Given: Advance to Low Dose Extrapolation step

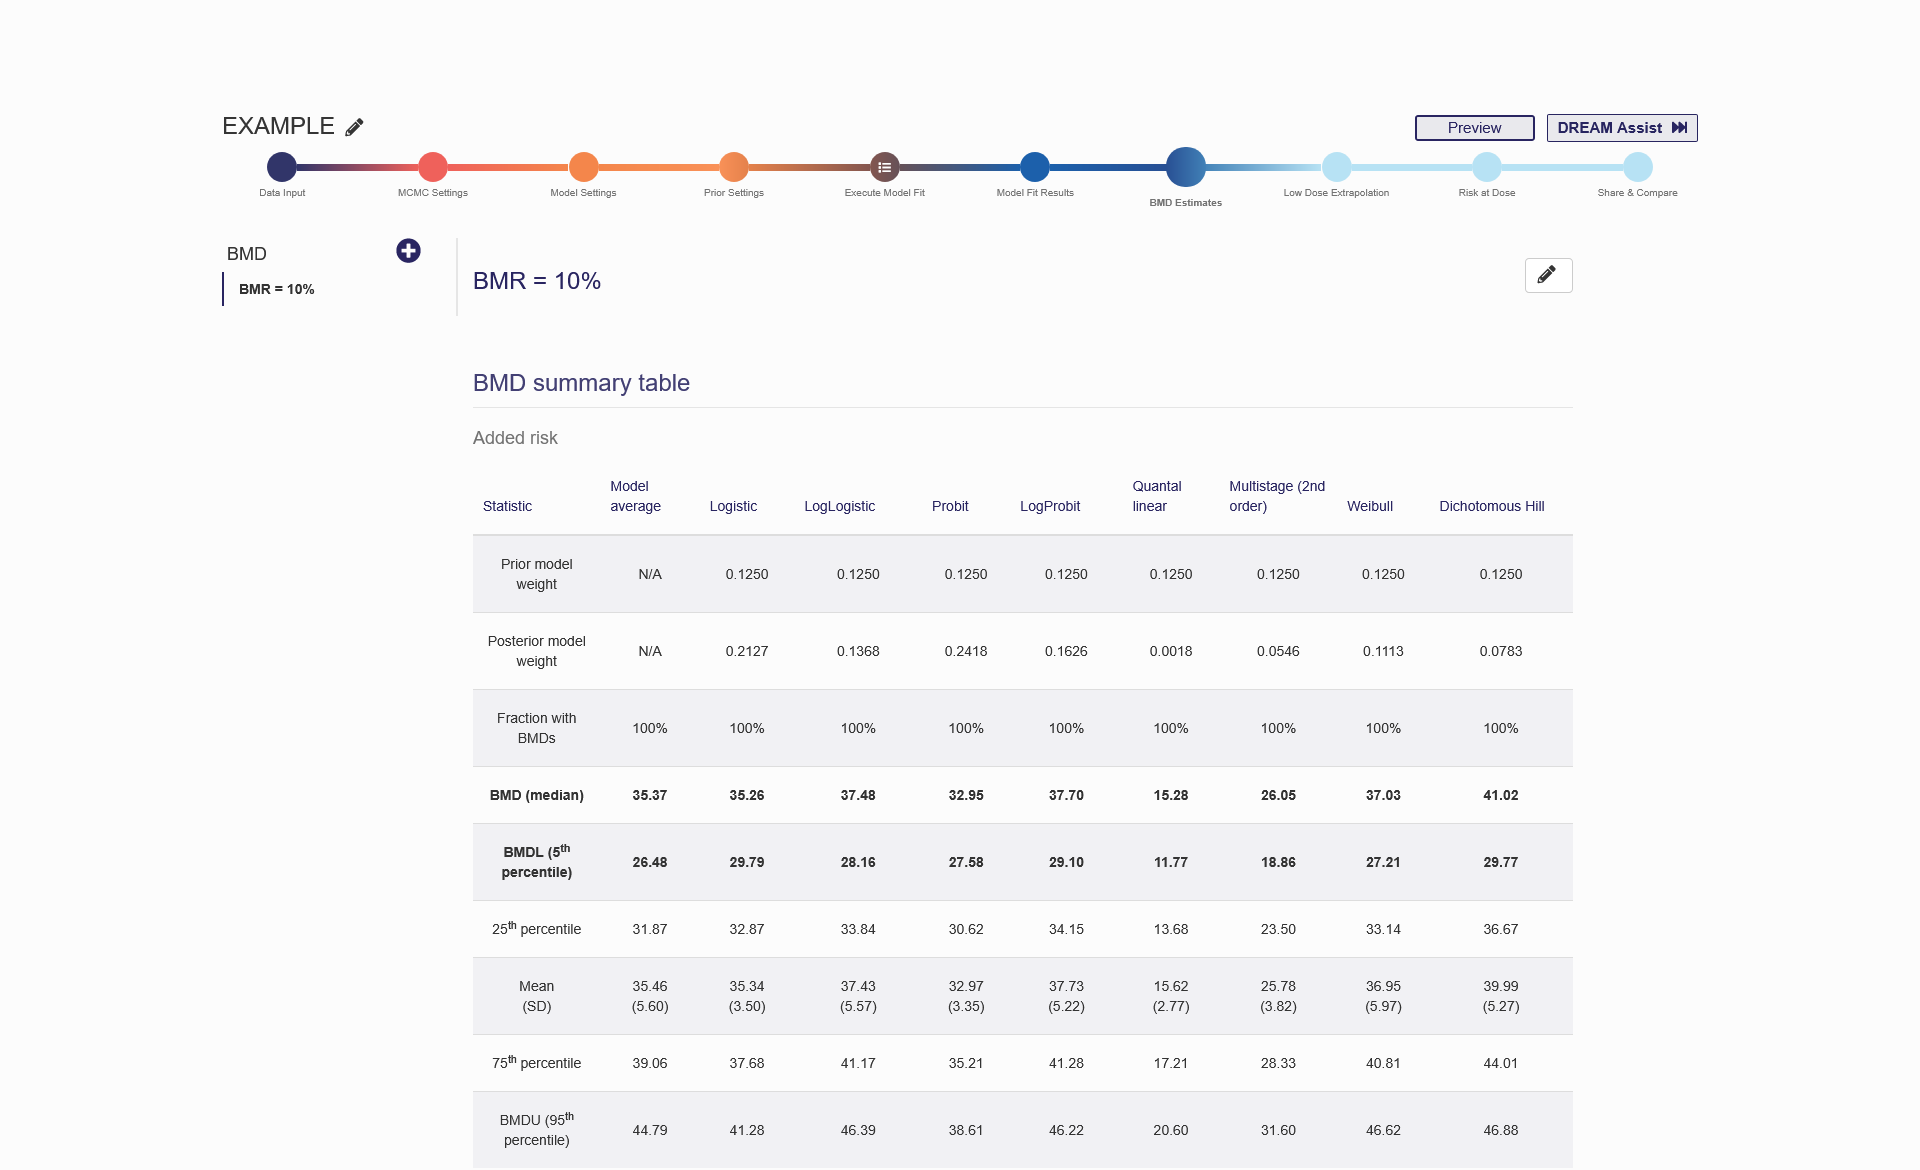Looking at the screenshot, I should tap(1336, 167).
